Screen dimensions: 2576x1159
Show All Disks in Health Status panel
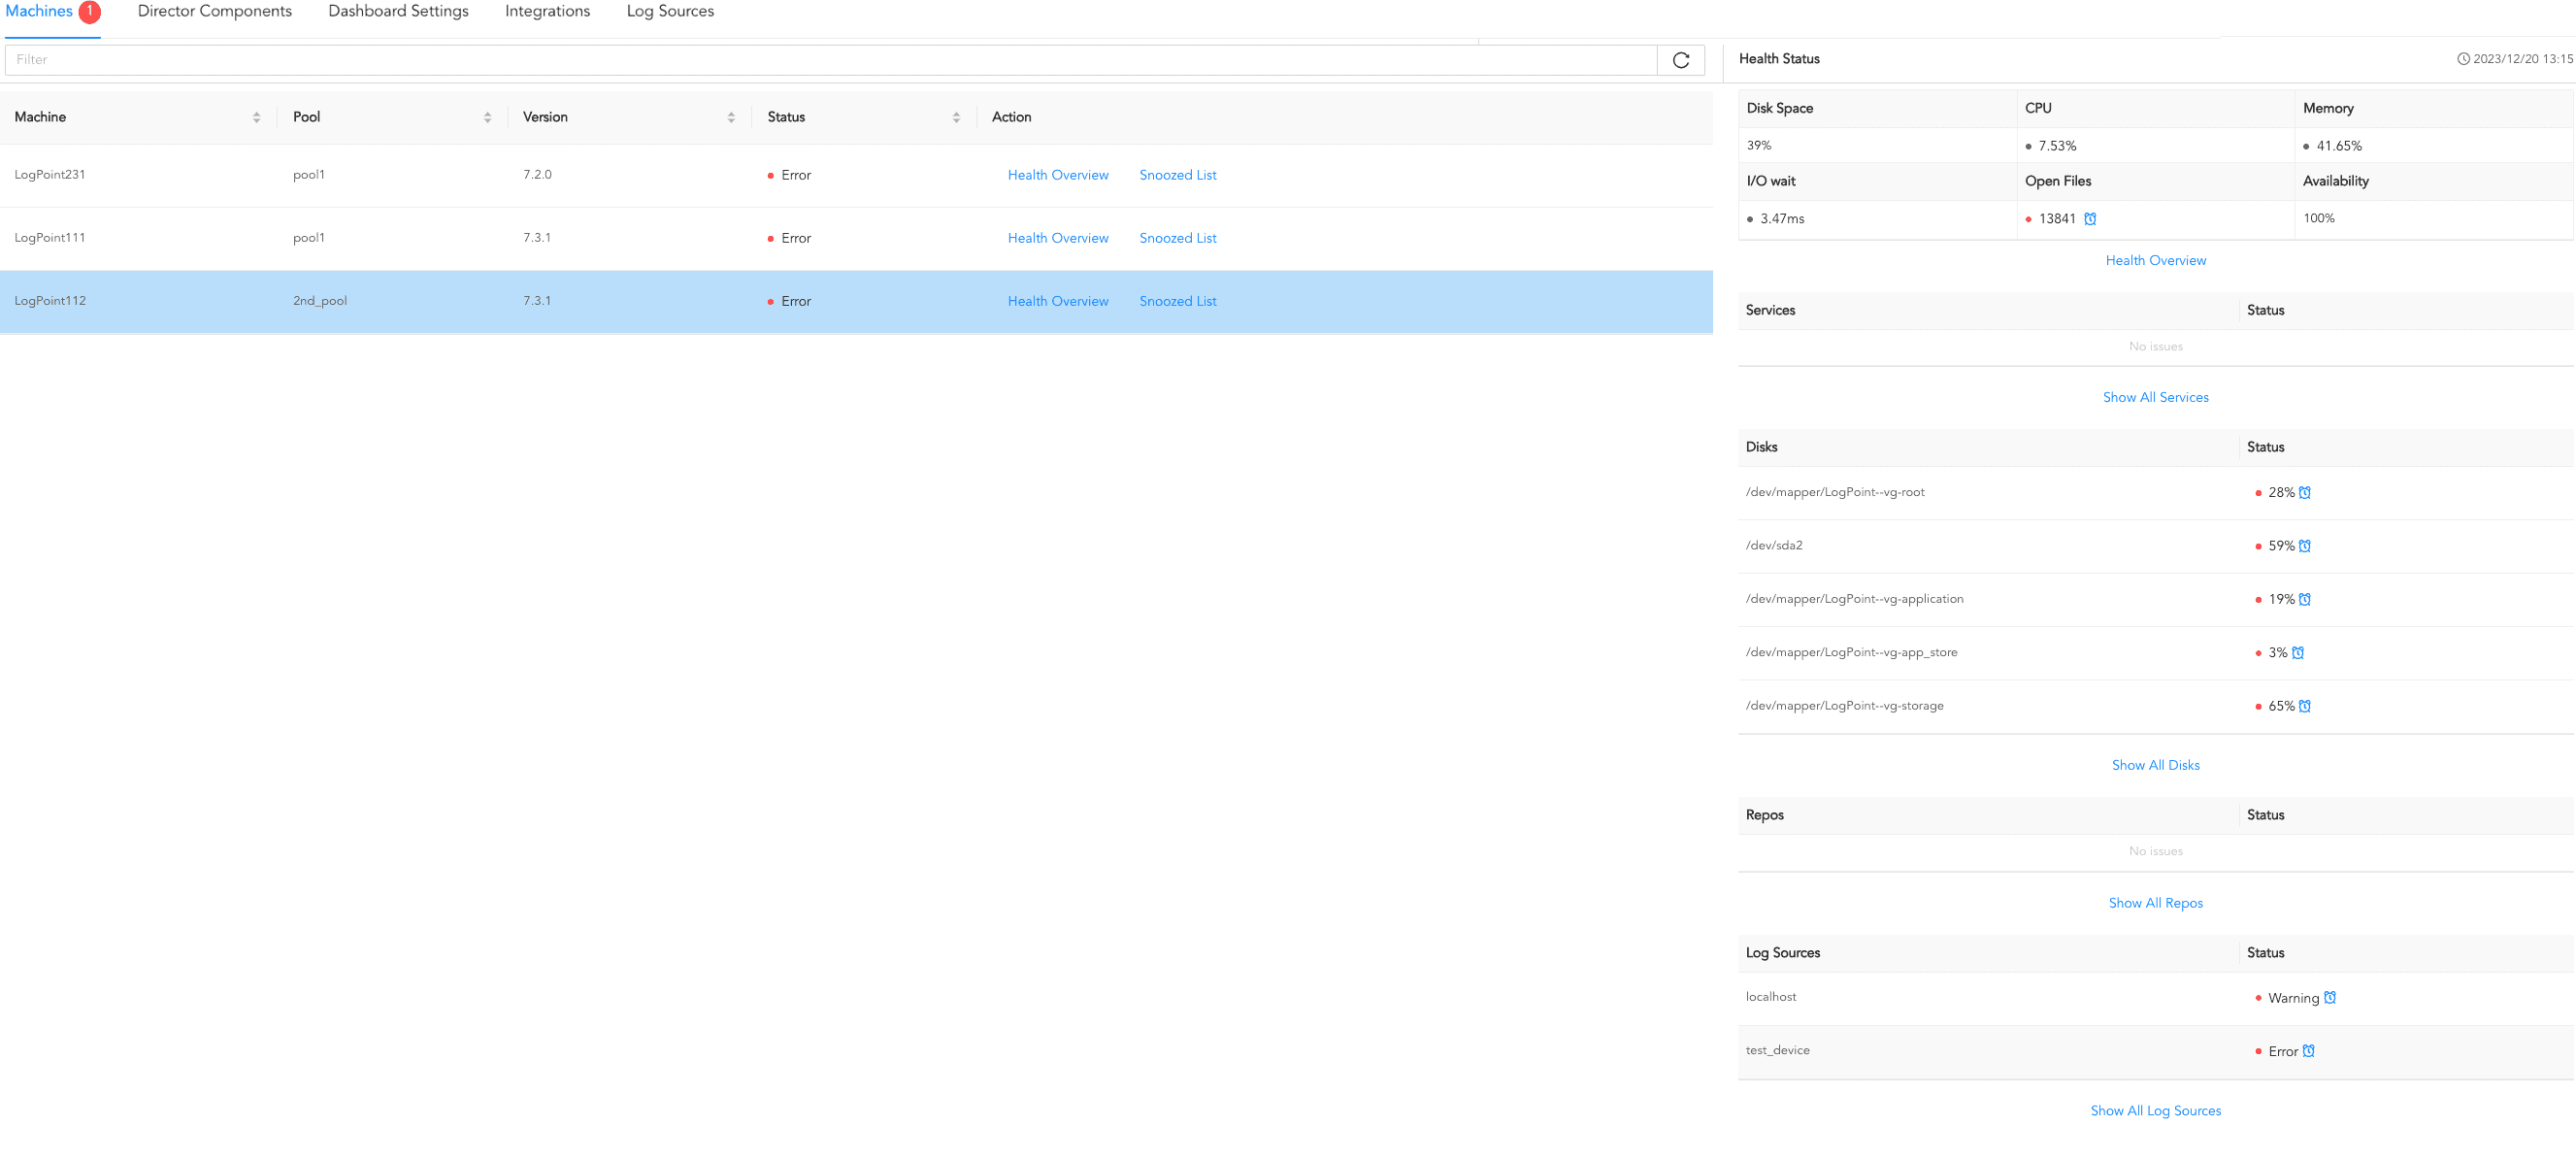pyautogui.click(x=2156, y=764)
